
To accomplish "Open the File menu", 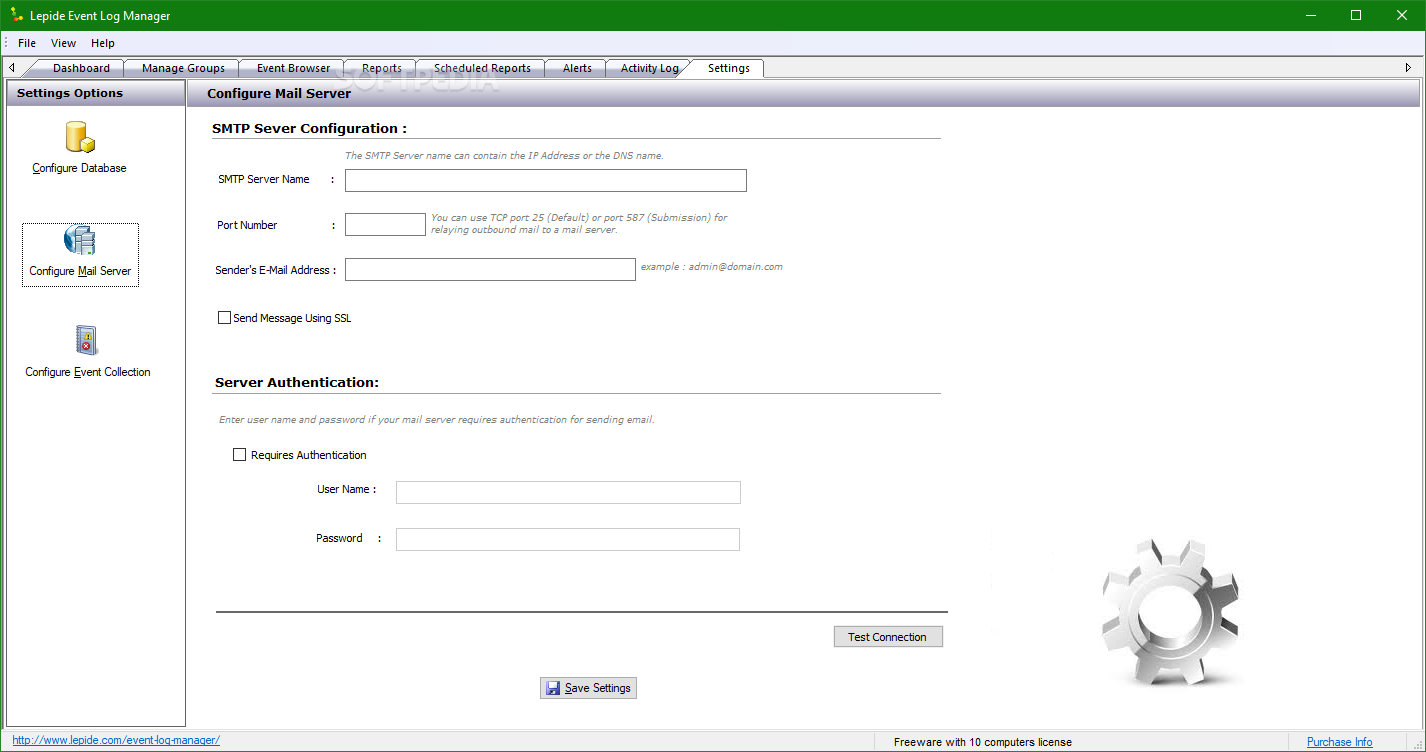I will 27,43.
